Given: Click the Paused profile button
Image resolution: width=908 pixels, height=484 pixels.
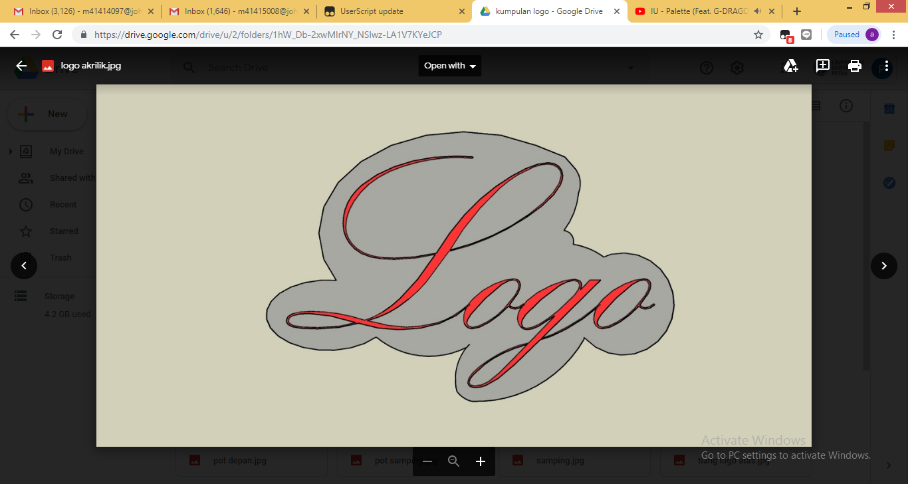Looking at the screenshot, I should tap(853, 34).
